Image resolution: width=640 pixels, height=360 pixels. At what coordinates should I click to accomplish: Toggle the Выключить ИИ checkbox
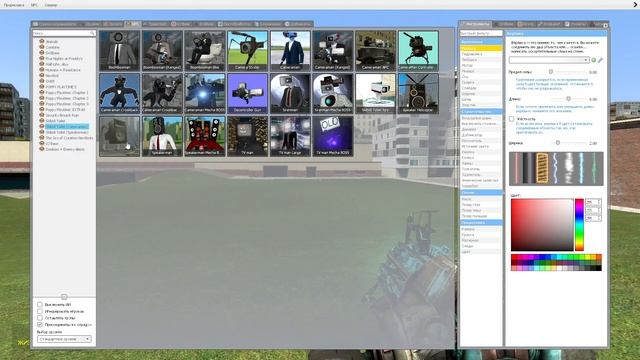pos(40,304)
